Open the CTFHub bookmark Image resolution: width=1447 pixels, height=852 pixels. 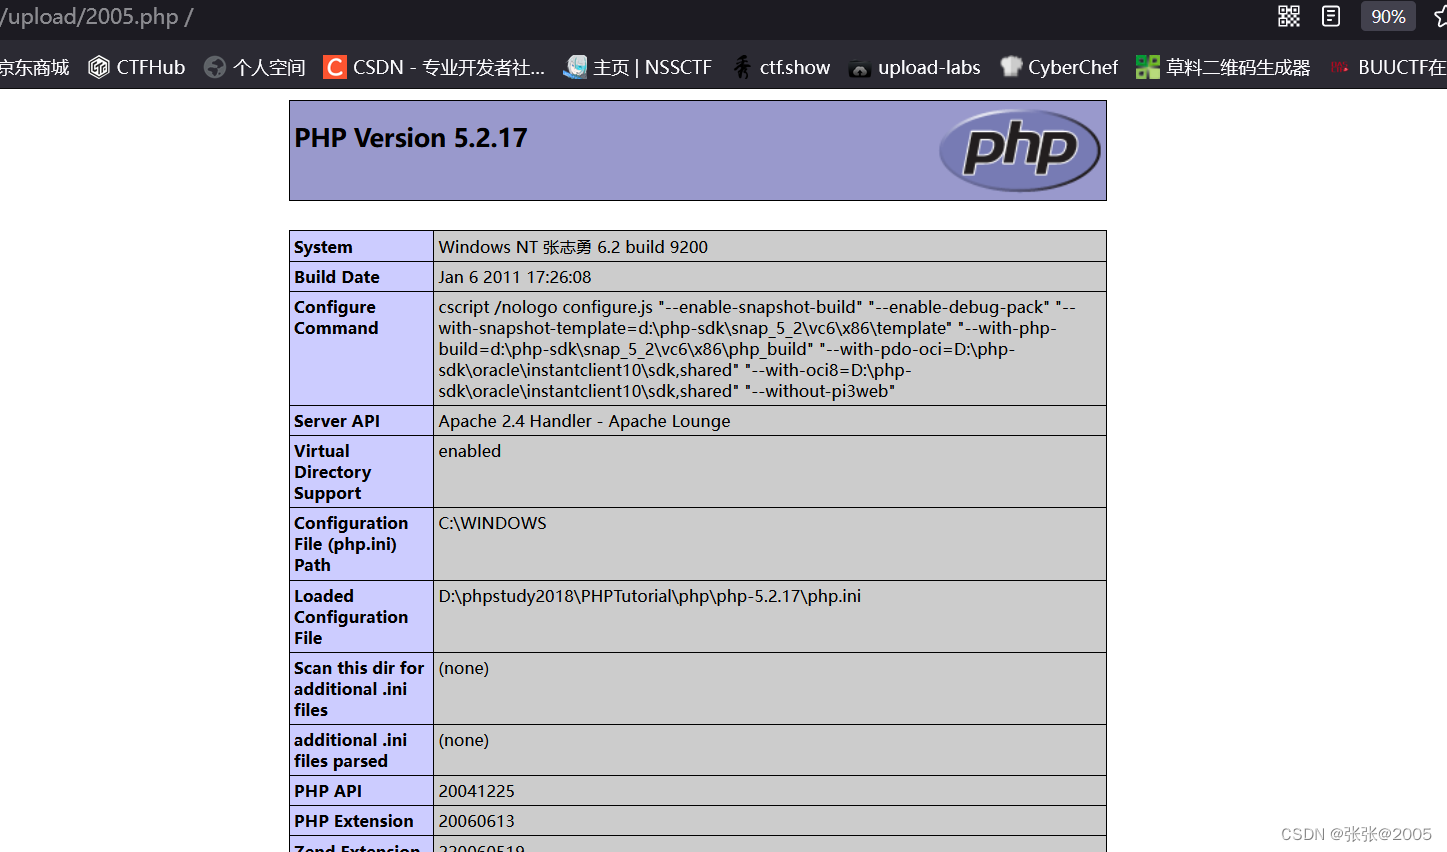pyautogui.click(x=137, y=67)
